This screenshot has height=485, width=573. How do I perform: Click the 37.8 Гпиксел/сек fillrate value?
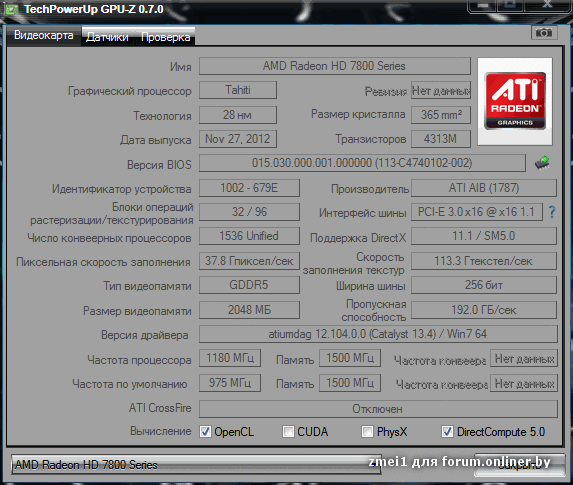pyautogui.click(x=249, y=261)
